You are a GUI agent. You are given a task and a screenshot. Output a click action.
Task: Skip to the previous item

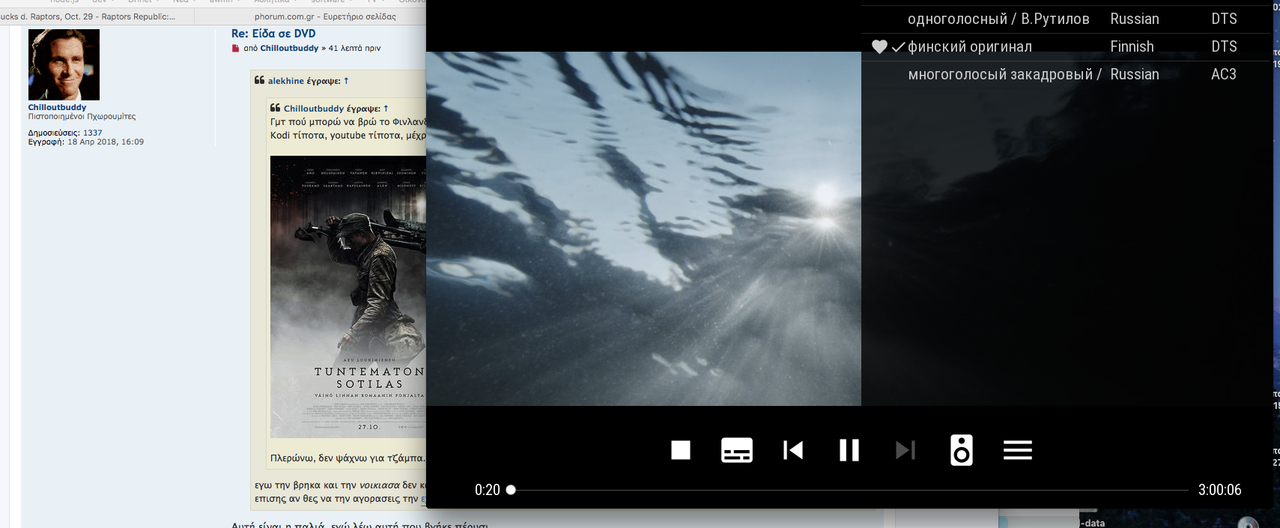click(793, 450)
